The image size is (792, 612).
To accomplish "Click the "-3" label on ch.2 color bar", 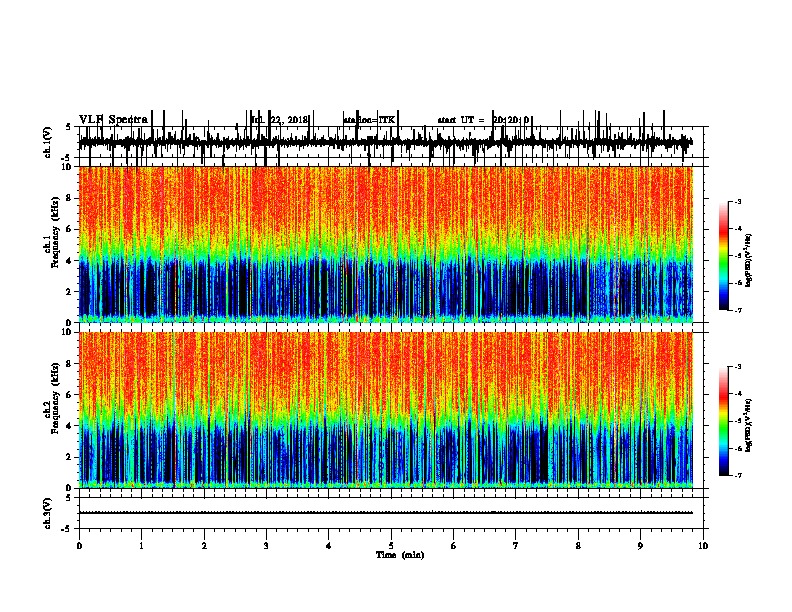I will click(737, 367).
